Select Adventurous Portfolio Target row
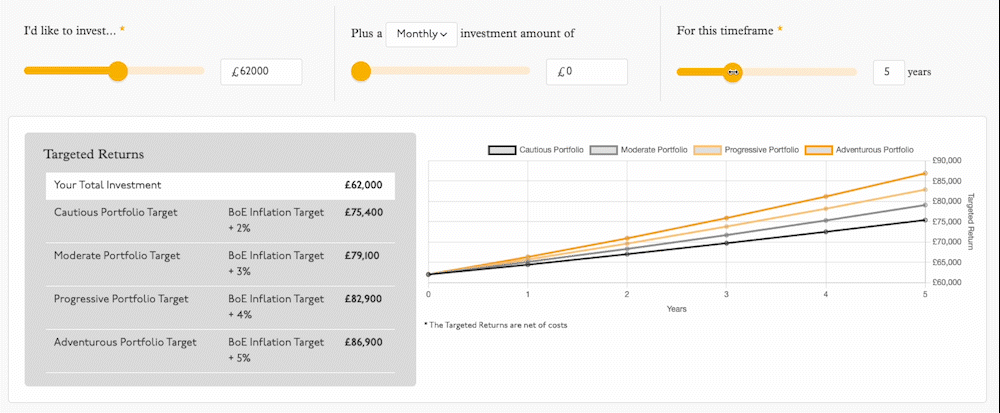This screenshot has width=1000, height=413. click(220, 351)
